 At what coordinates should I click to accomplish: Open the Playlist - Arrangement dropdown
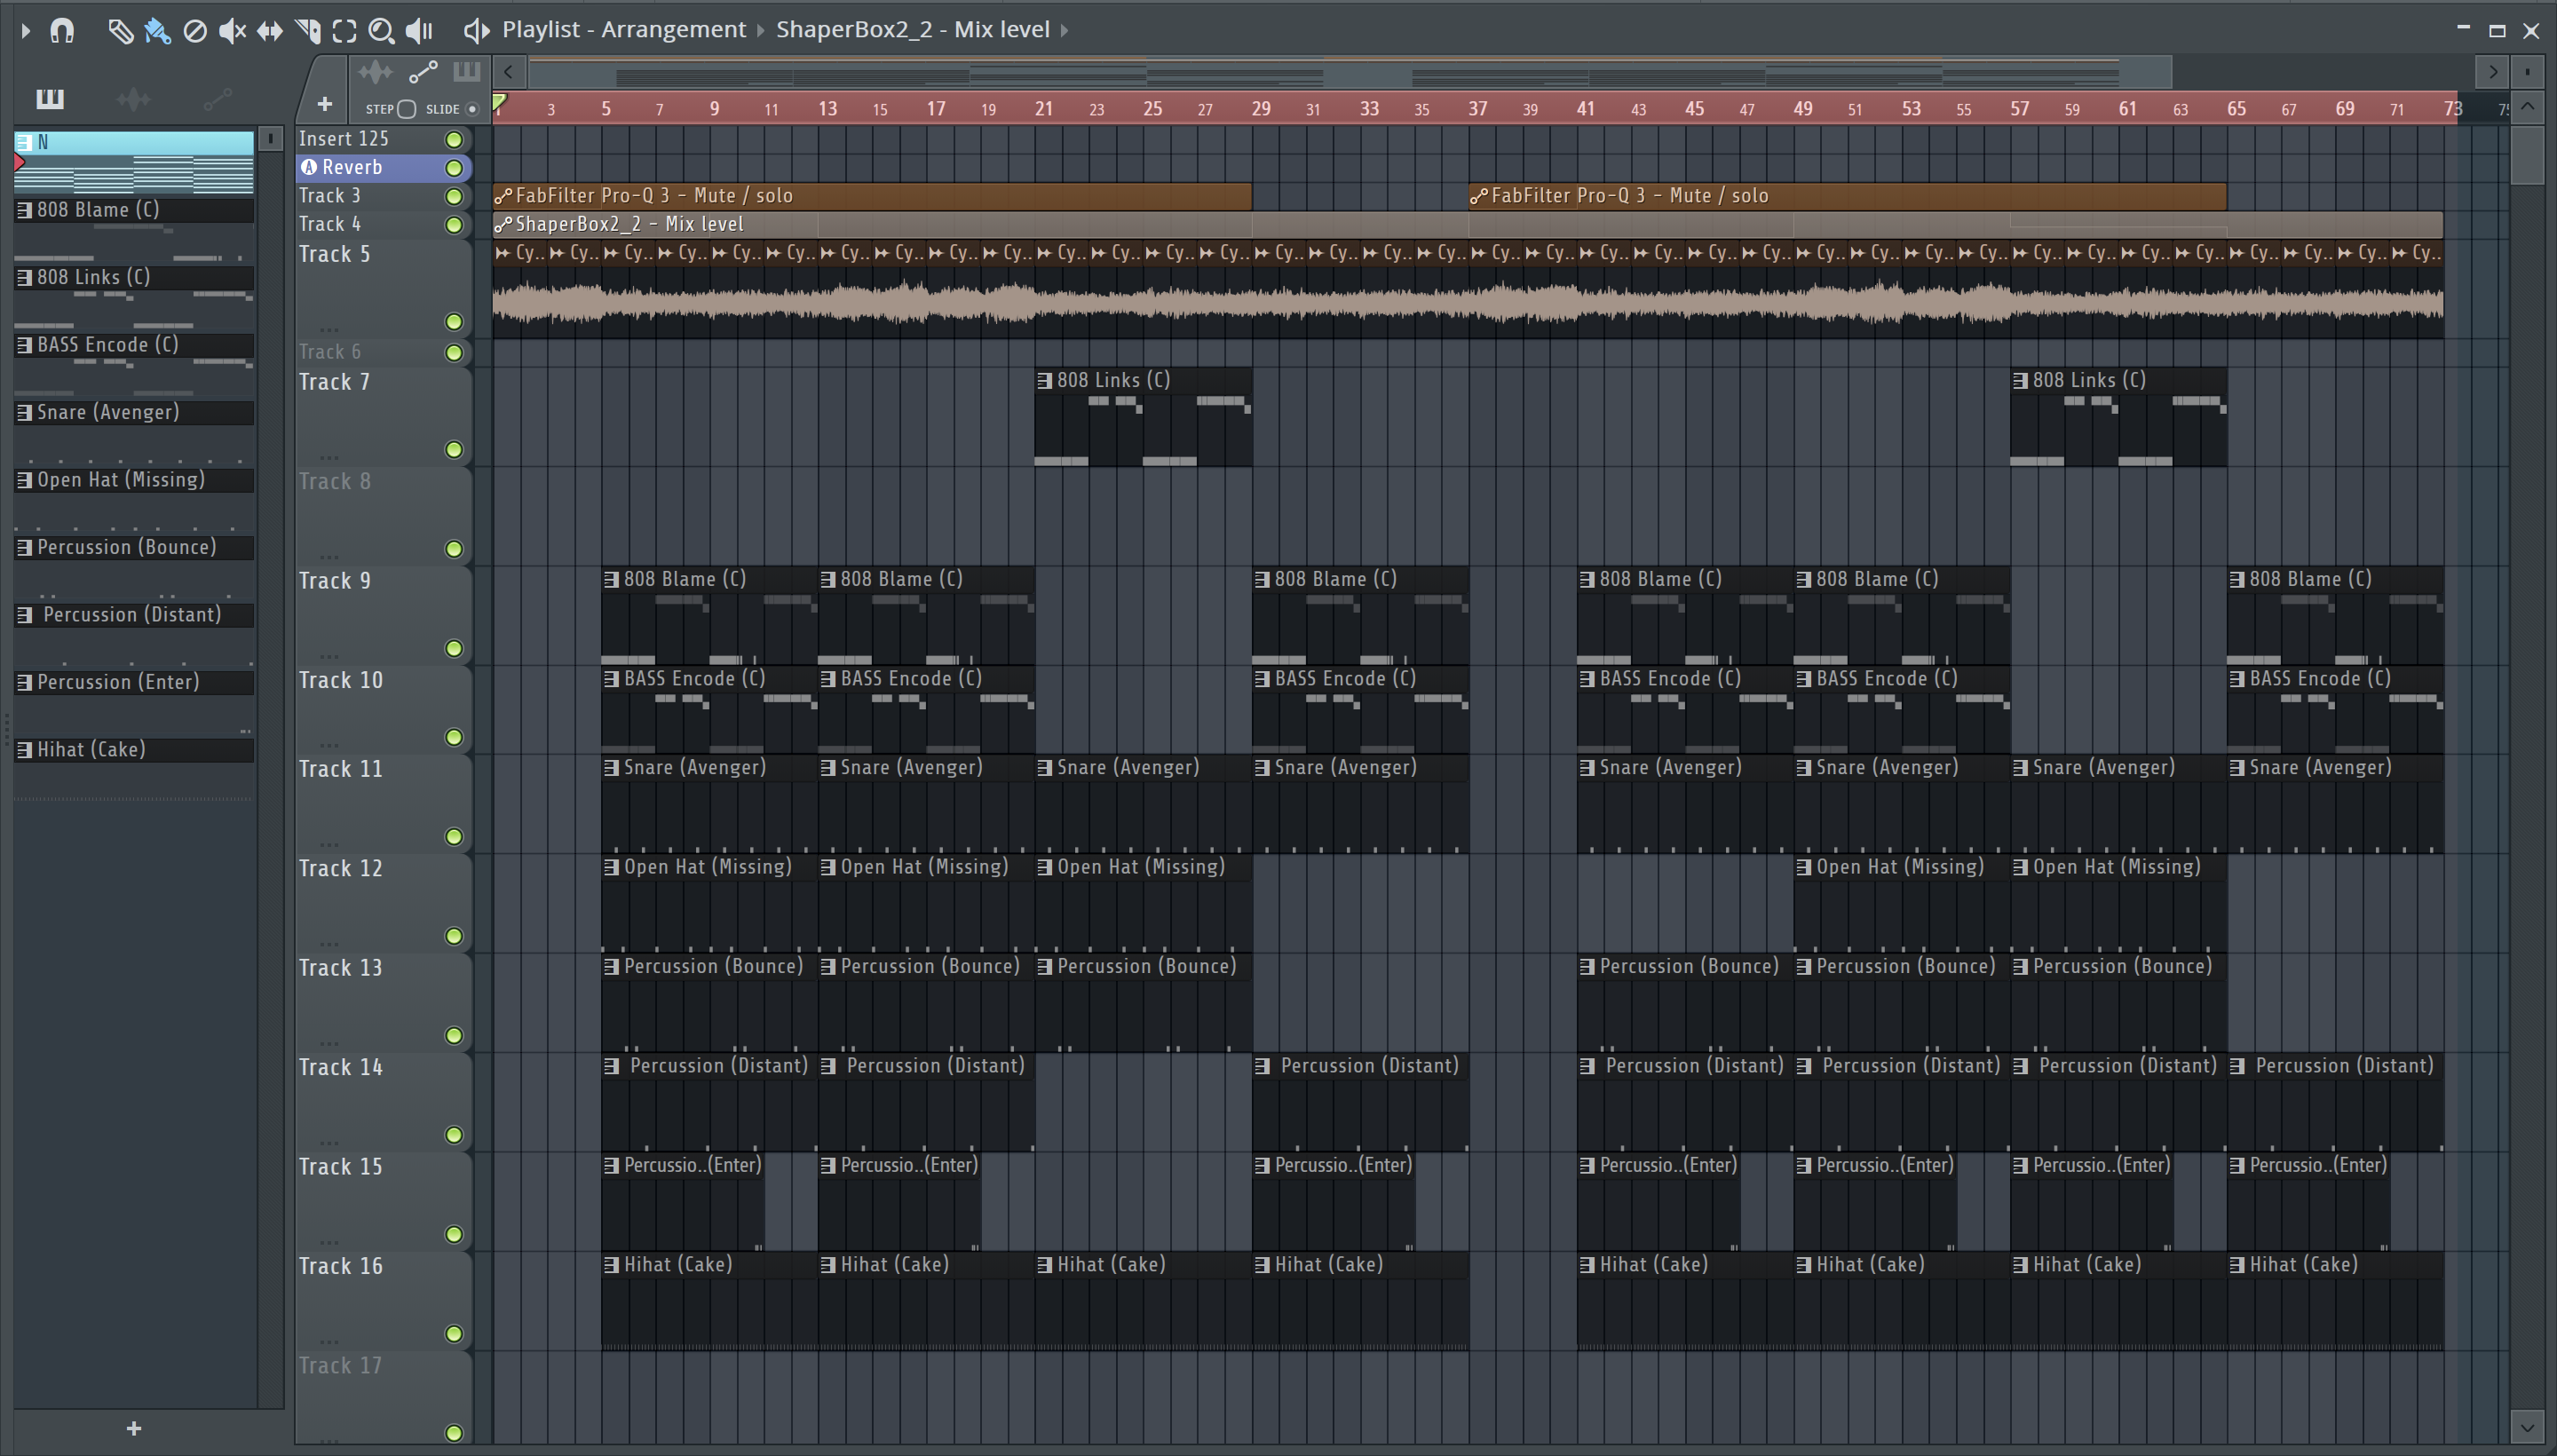[x=624, y=29]
